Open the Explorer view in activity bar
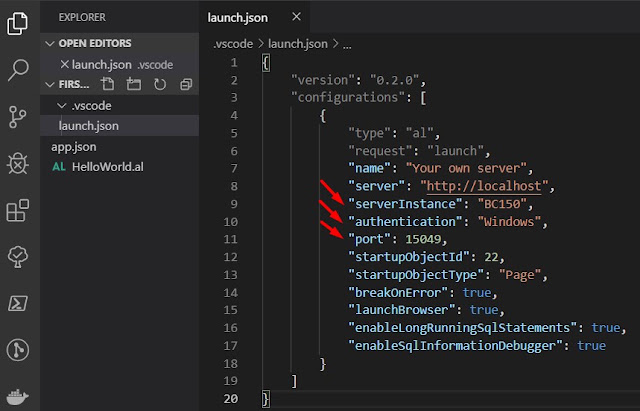This screenshot has height=411, width=640. point(18,23)
